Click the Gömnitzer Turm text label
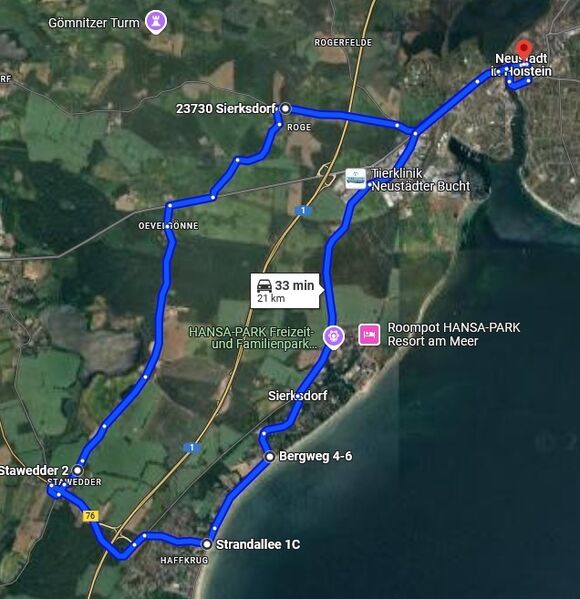The image size is (580, 599). coord(94,23)
